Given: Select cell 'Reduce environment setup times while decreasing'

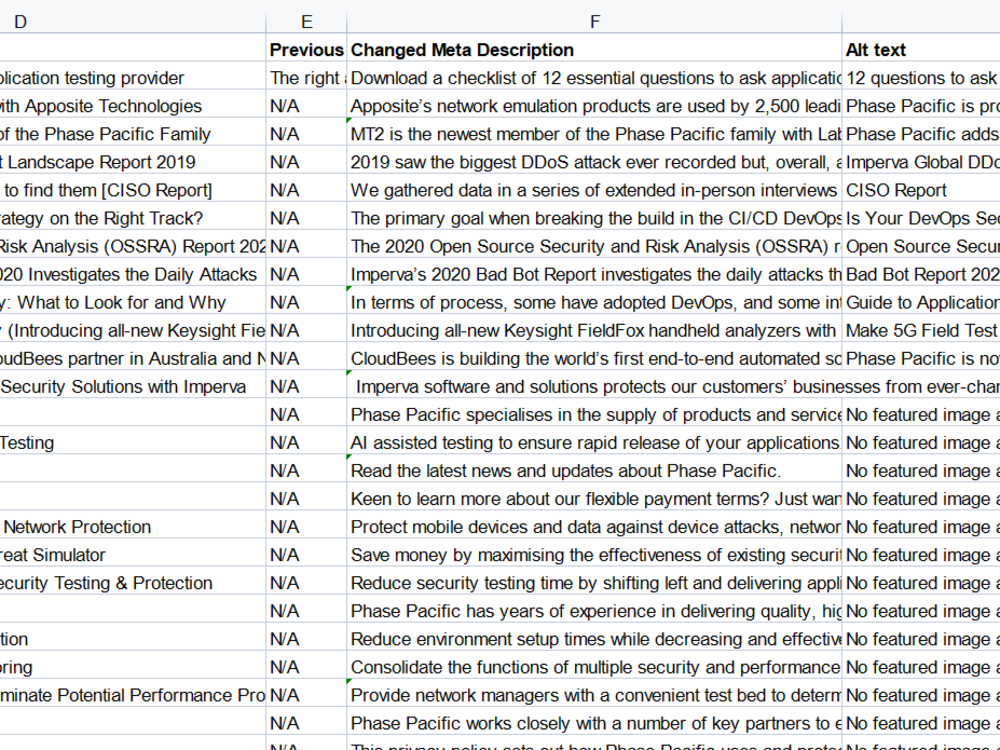Looking at the screenshot, I should tap(594, 639).
